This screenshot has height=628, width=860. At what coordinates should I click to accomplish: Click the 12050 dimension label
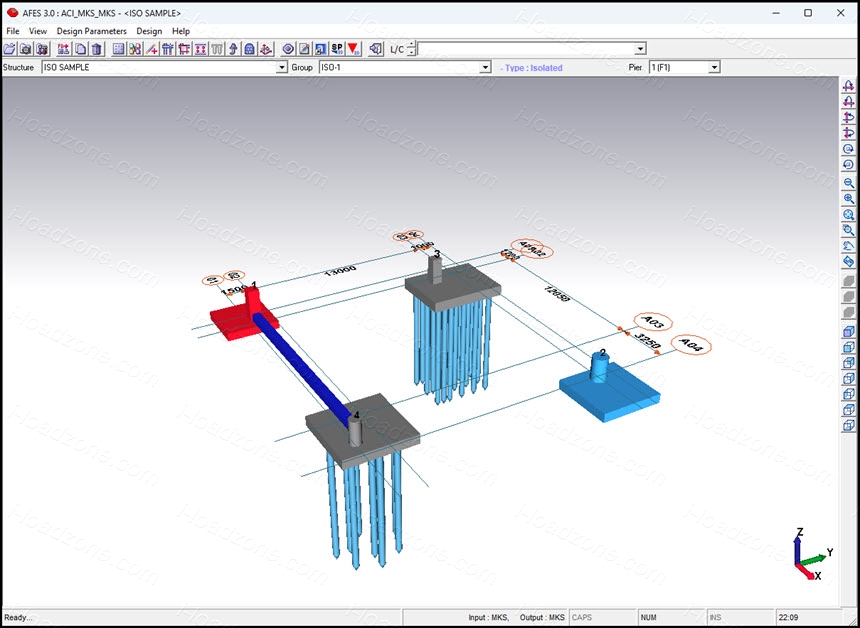(557, 295)
